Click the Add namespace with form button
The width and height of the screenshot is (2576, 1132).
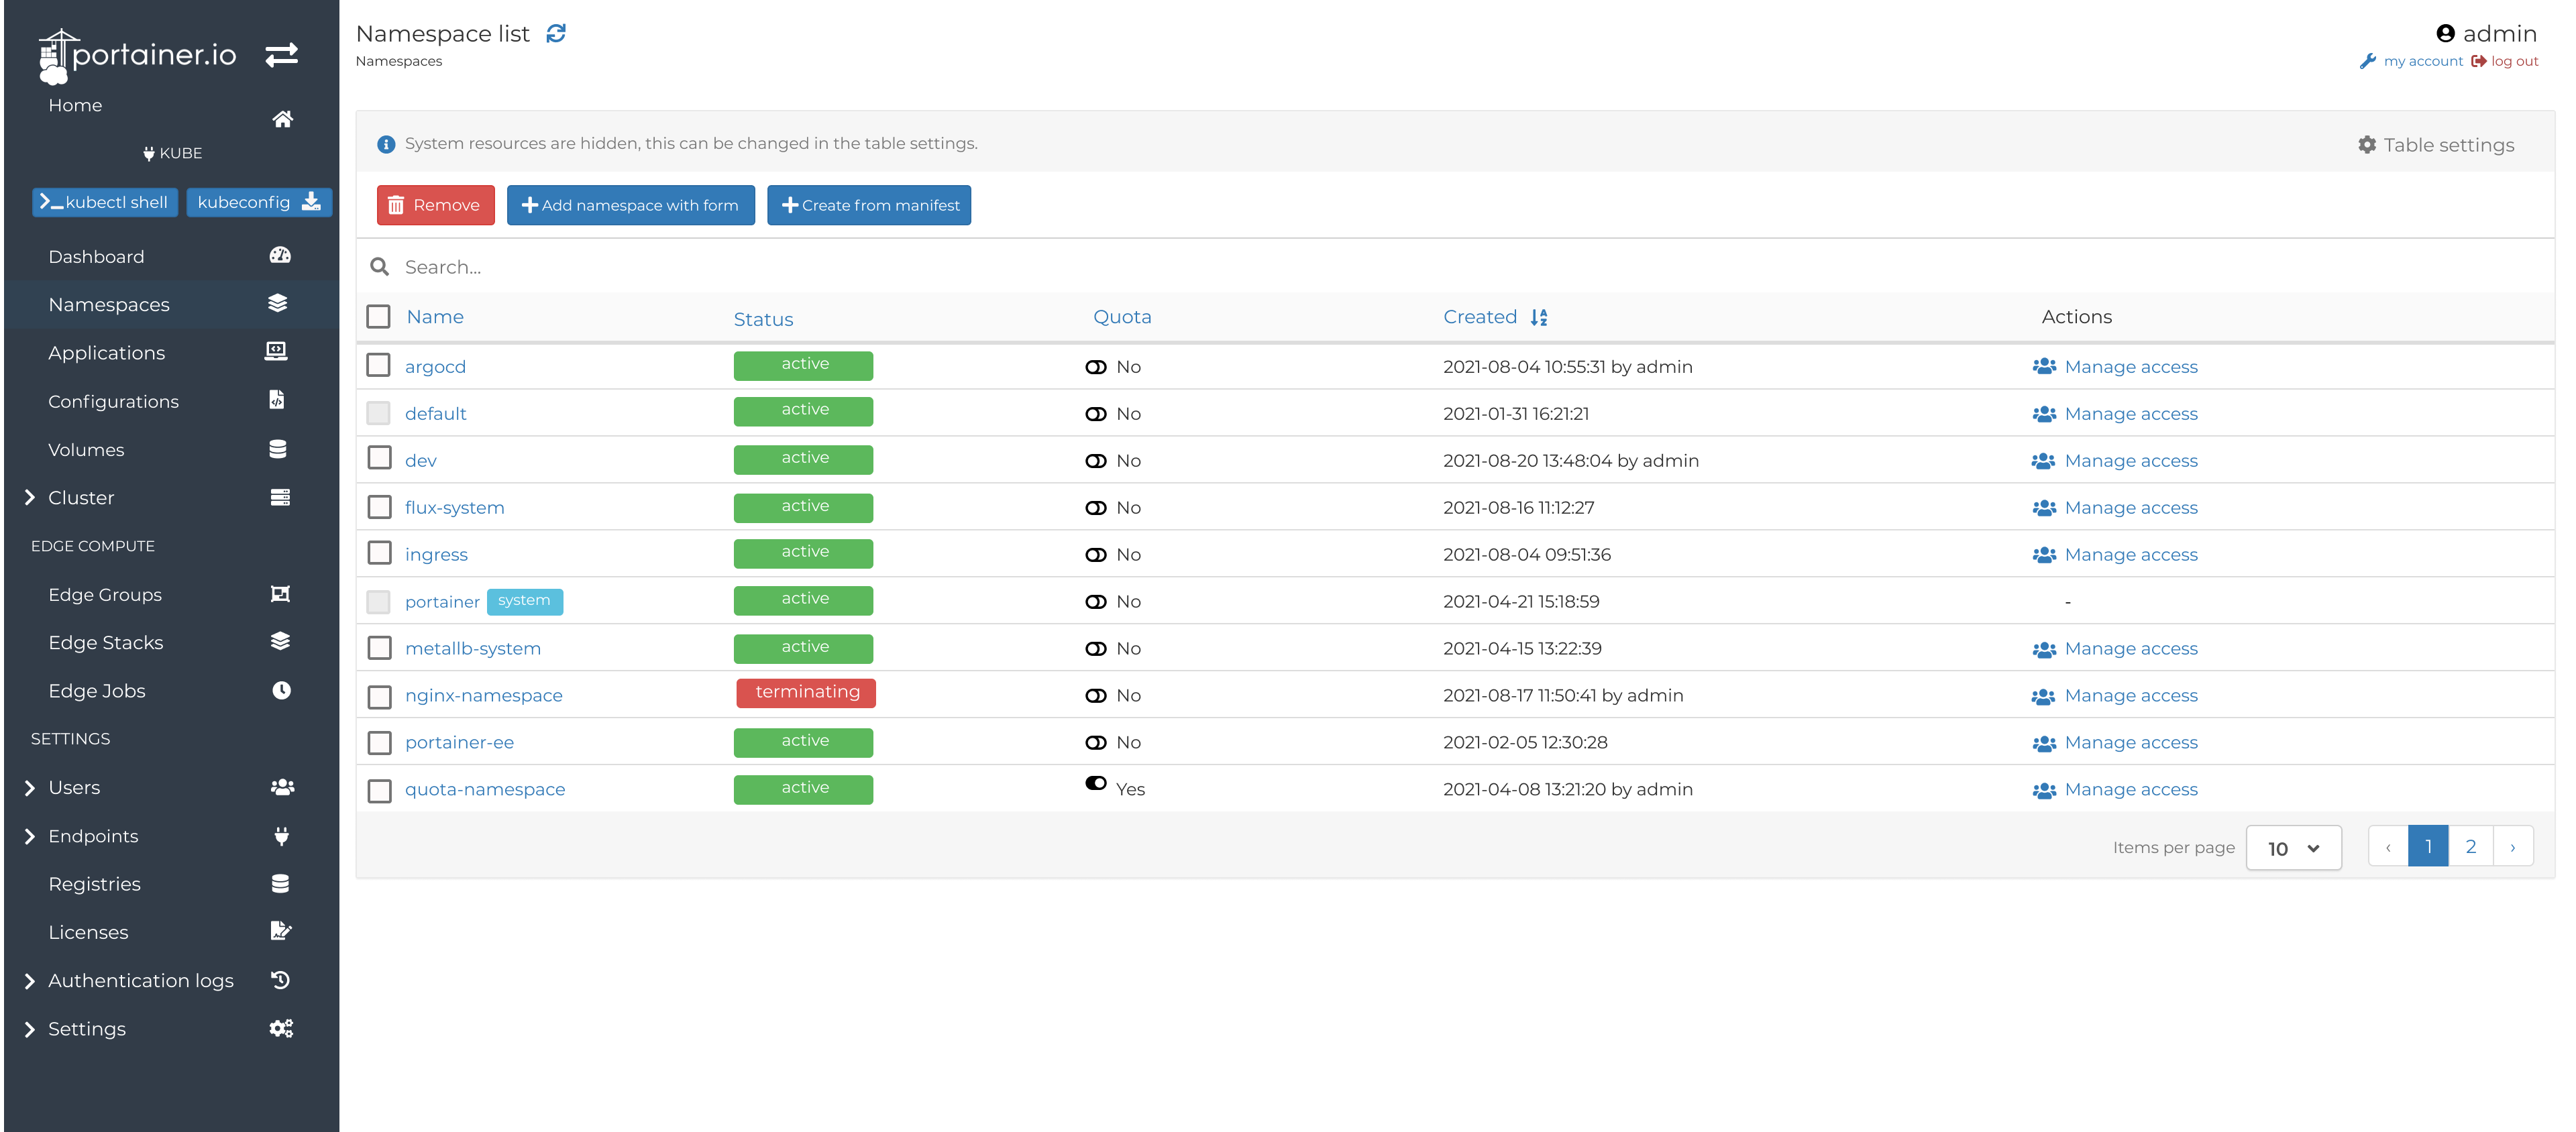tap(631, 205)
